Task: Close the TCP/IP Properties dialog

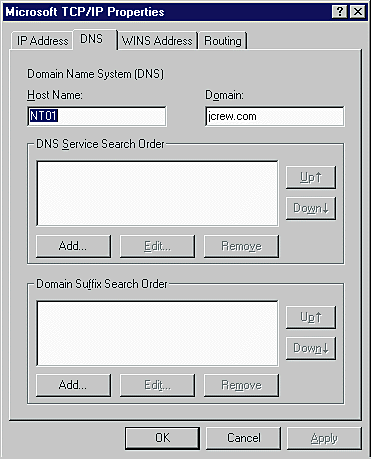Action: pos(358,12)
